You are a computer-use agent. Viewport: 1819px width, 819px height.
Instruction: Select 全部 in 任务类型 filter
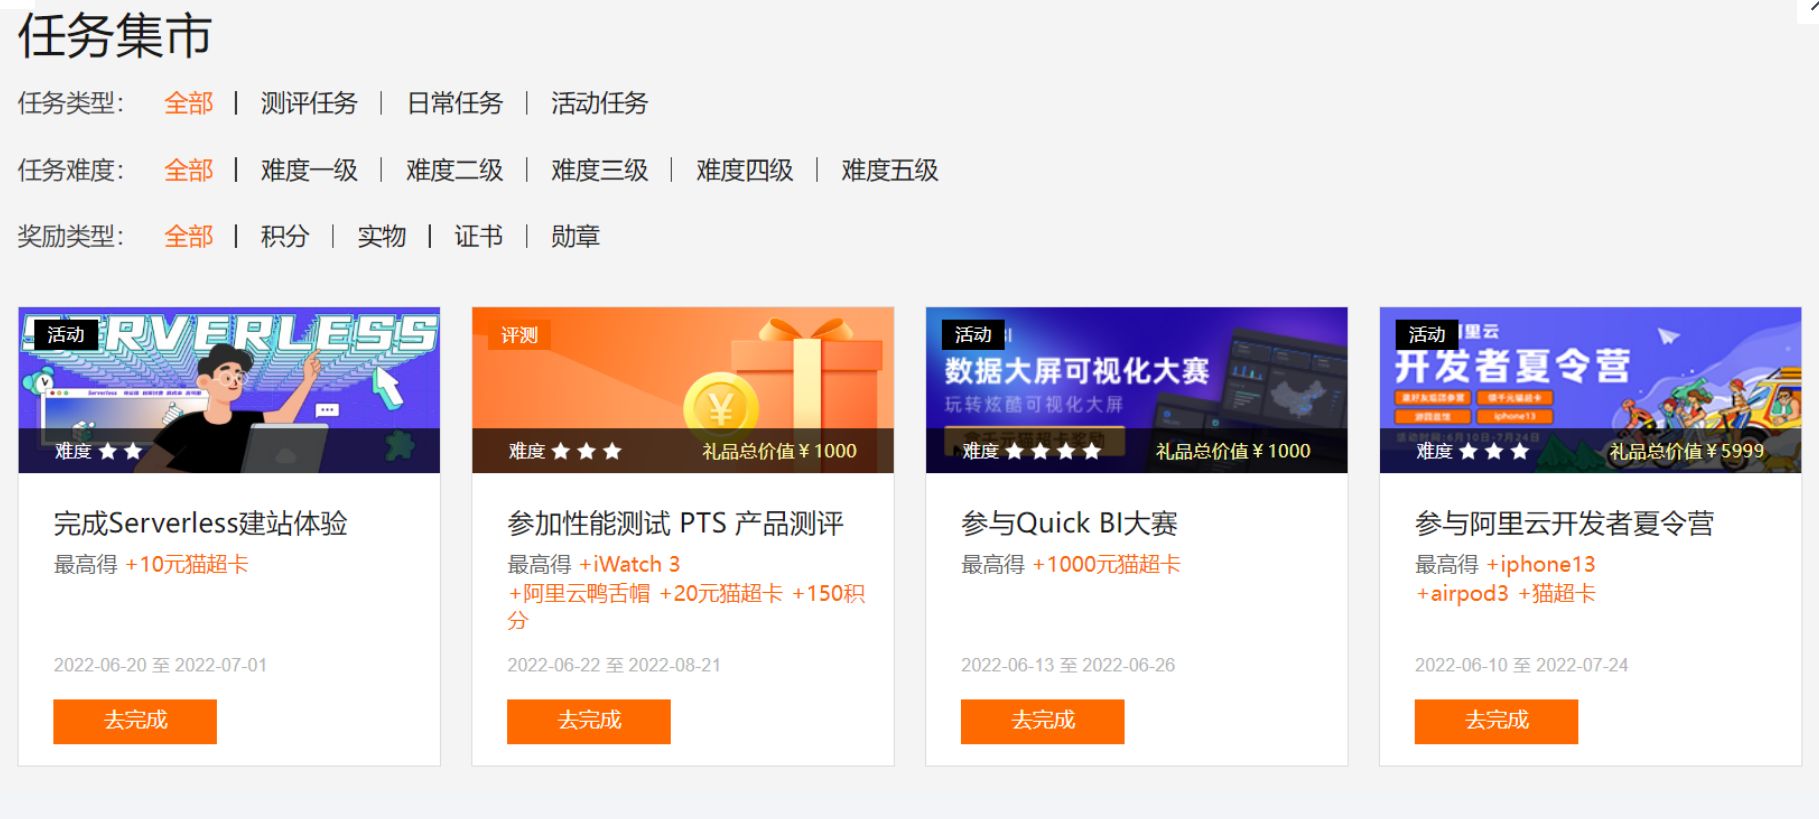click(189, 103)
